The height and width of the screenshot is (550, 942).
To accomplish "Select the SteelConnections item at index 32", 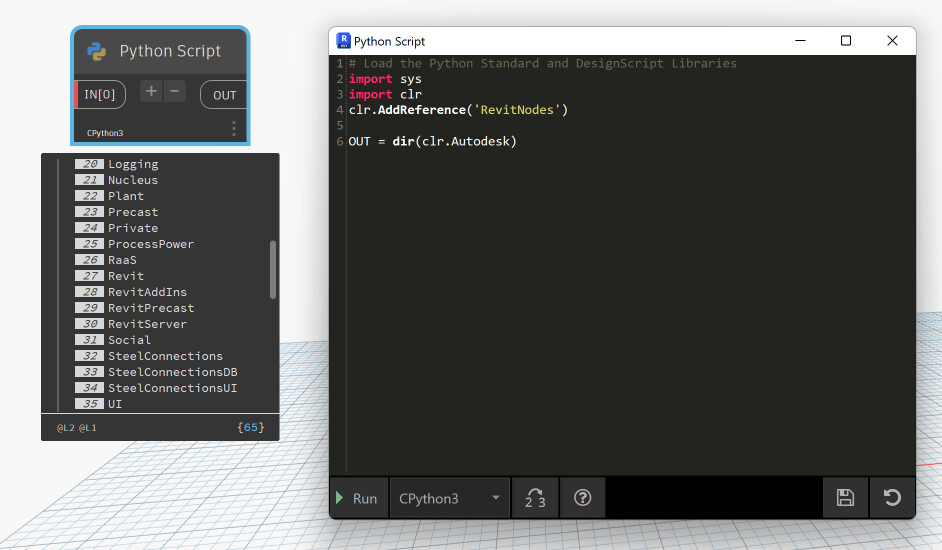I will click(x=165, y=356).
